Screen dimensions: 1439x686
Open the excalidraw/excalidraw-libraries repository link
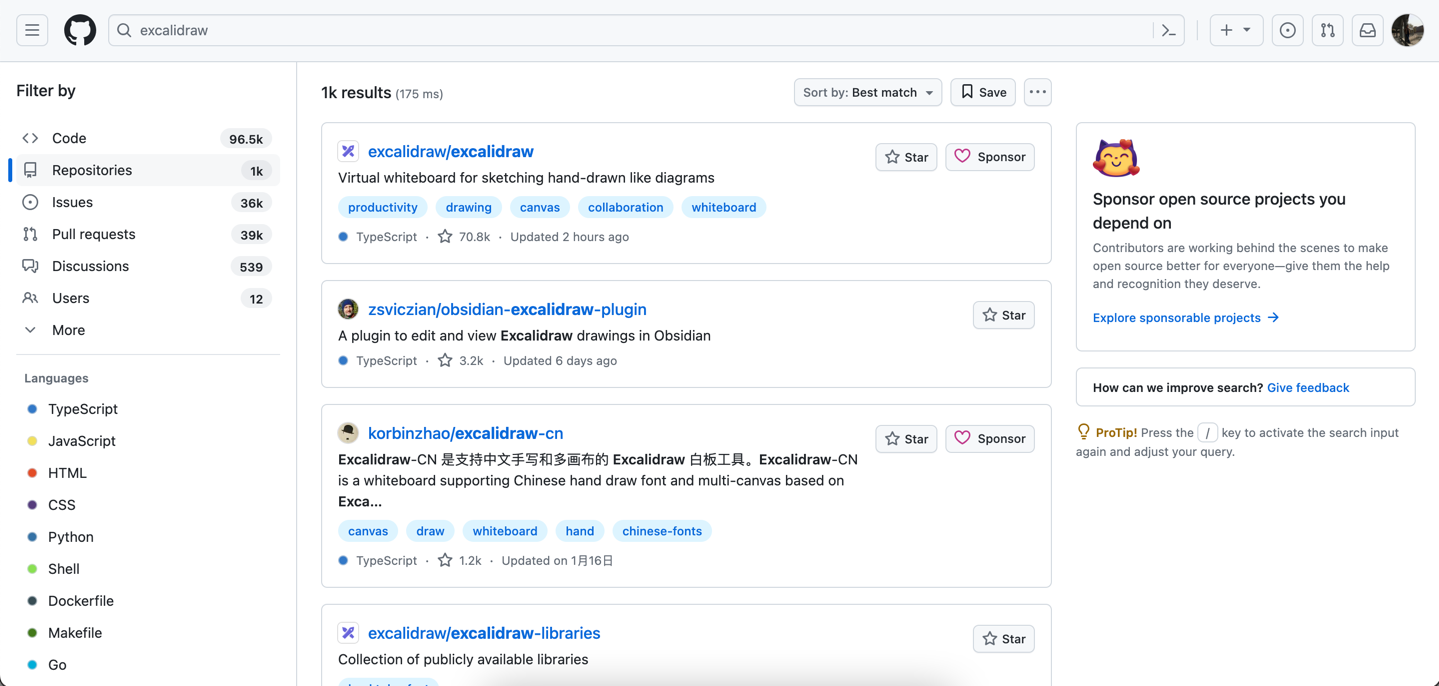tap(484, 633)
